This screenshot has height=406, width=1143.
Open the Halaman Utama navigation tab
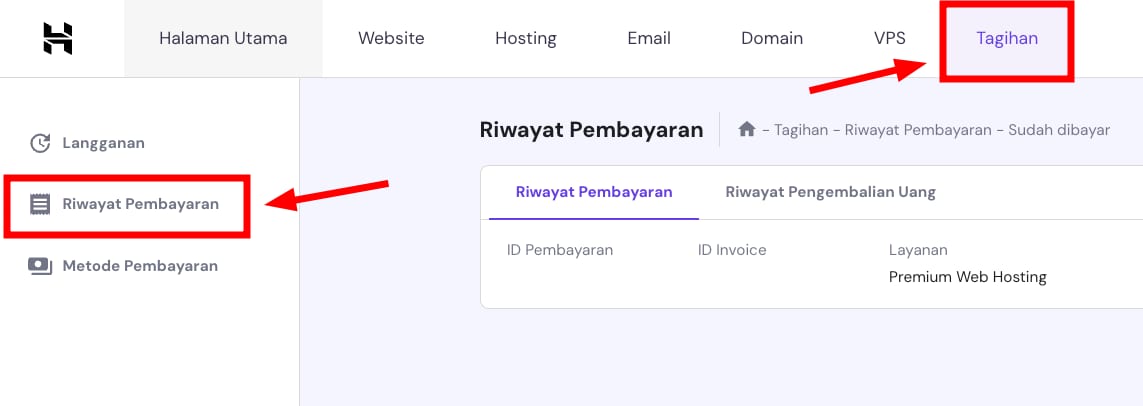coord(223,38)
